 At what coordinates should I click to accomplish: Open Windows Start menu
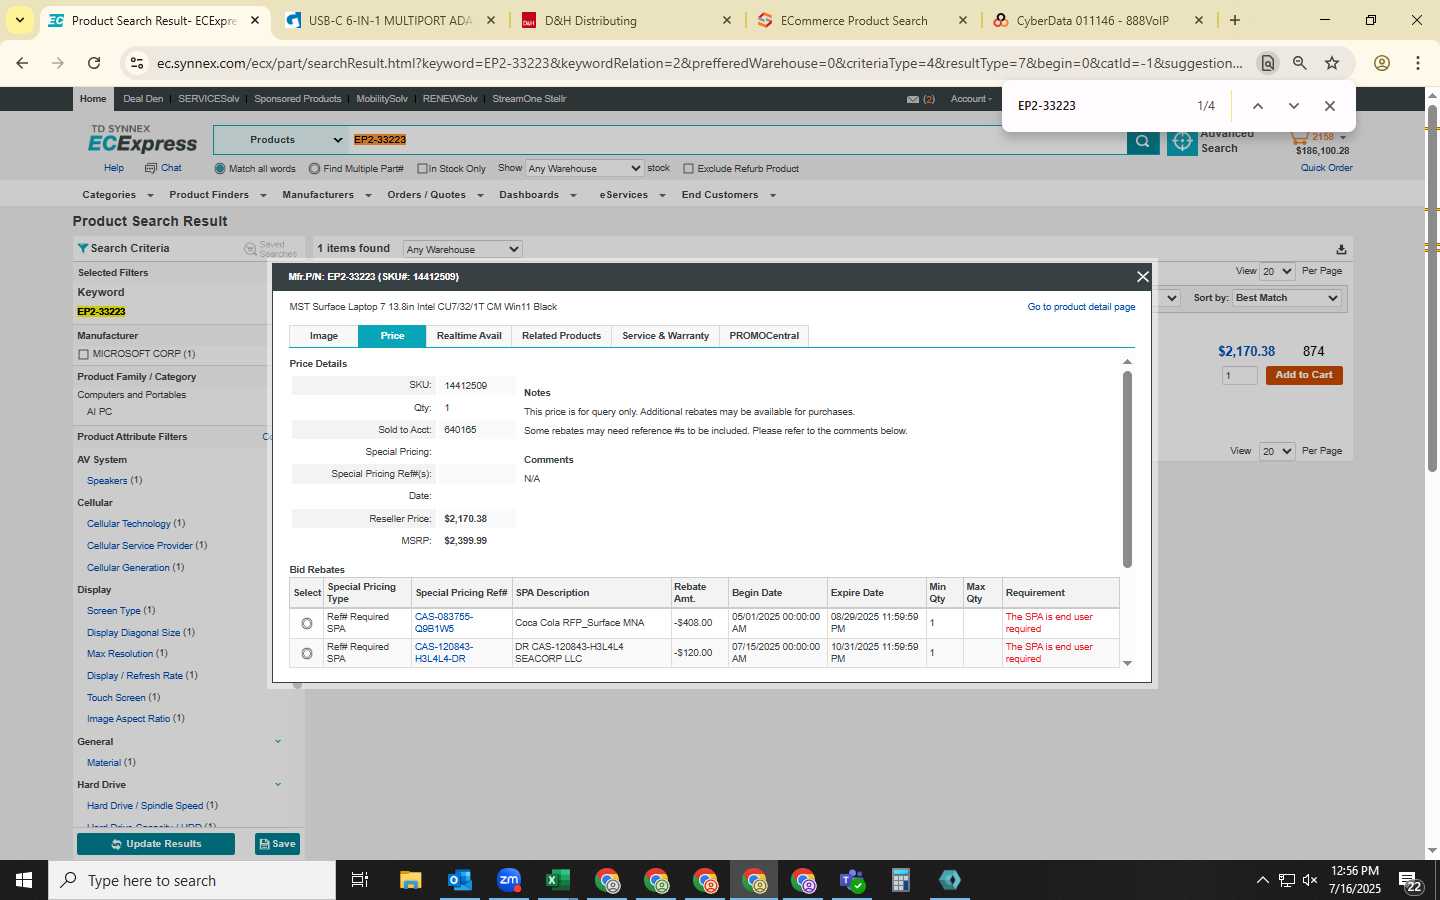(x=24, y=880)
